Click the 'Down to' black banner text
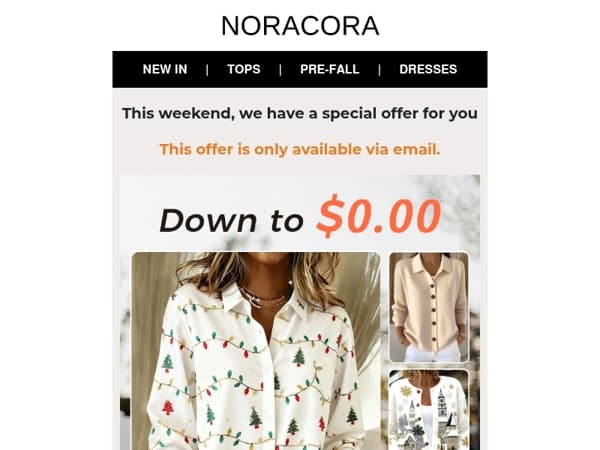This screenshot has height=450, width=600. [232, 221]
